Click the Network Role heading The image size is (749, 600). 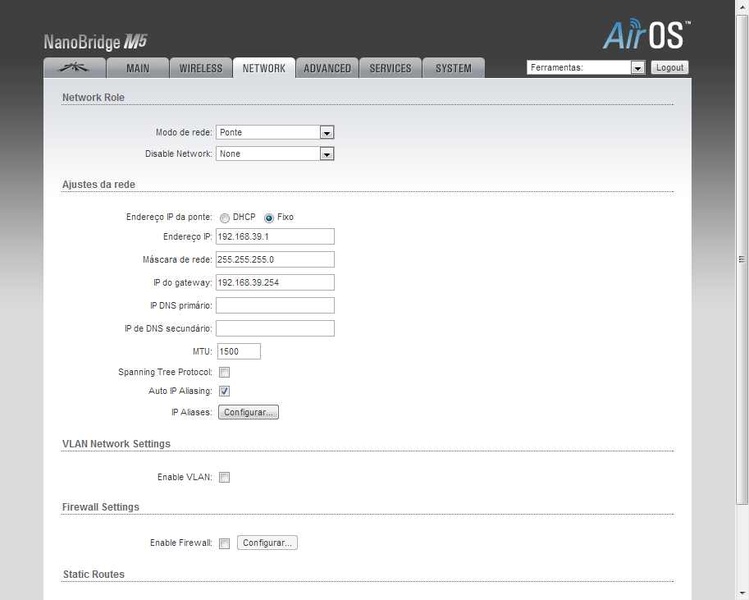93,97
